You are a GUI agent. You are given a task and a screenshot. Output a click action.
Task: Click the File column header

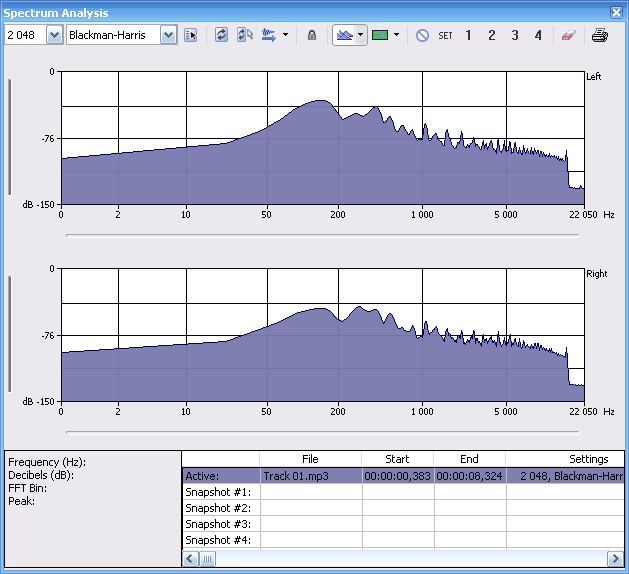coord(310,459)
